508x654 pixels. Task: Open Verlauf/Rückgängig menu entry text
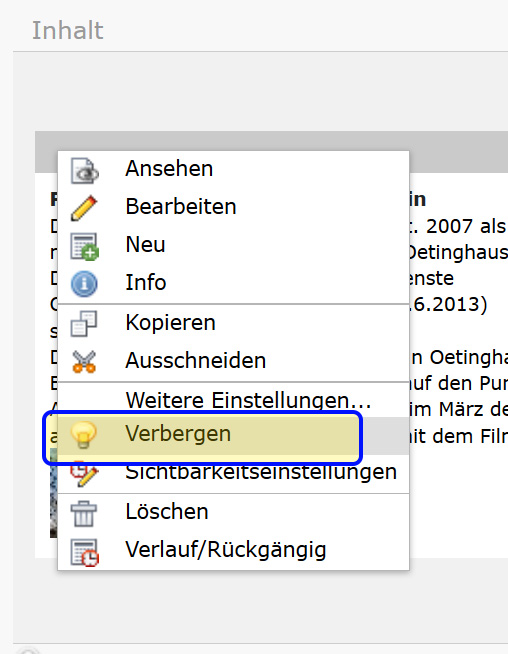coord(226,550)
